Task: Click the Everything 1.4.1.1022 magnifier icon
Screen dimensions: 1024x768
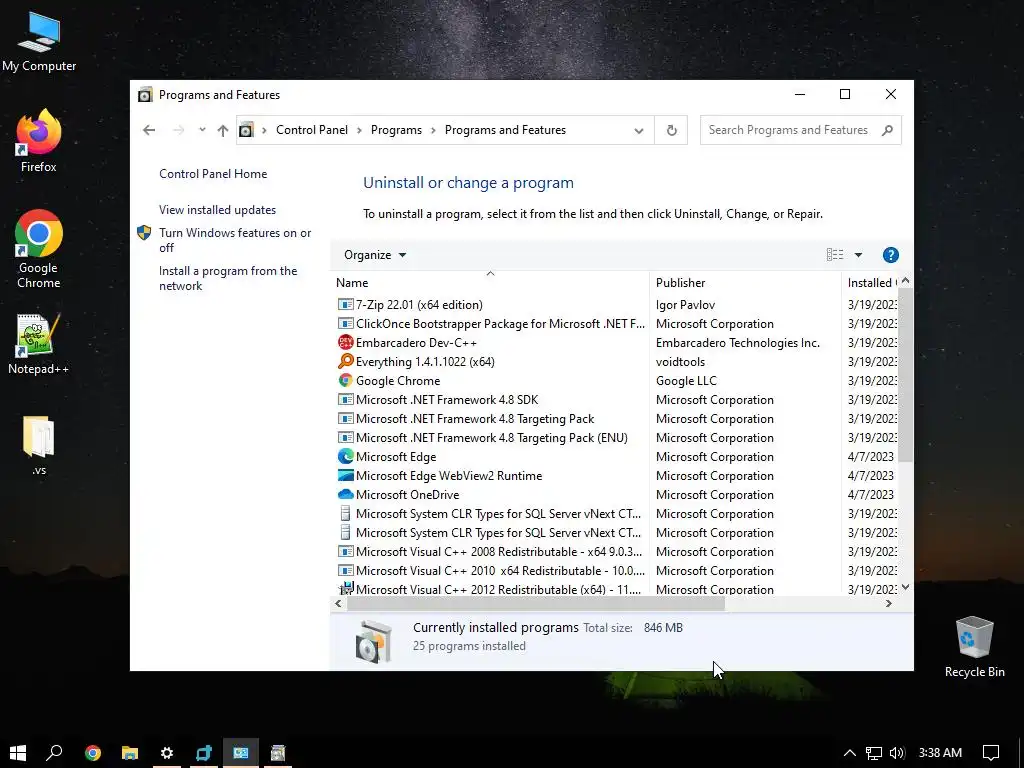Action: (345, 361)
